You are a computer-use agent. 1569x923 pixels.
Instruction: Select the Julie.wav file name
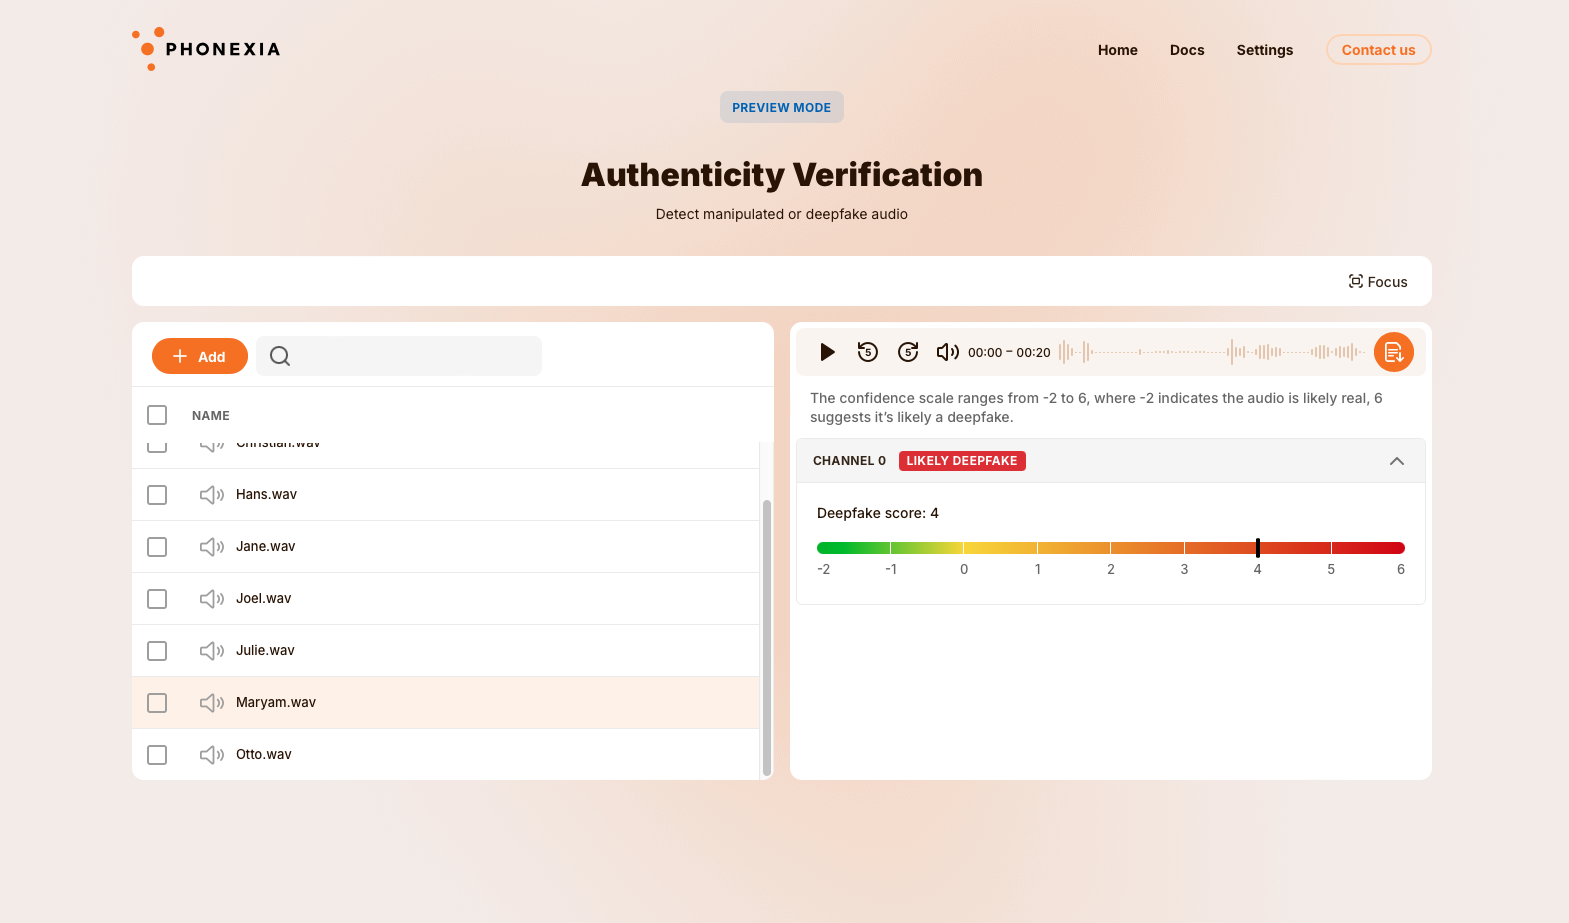[x=265, y=651]
